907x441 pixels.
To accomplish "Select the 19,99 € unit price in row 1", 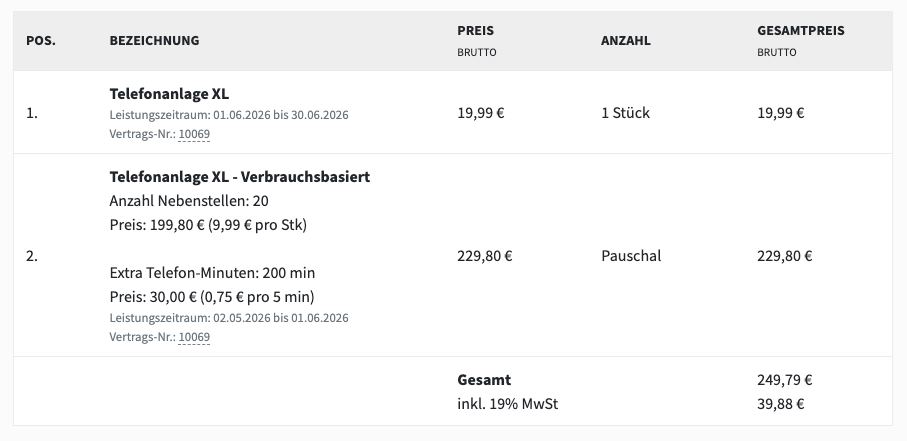I will click(x=481, y=113).
